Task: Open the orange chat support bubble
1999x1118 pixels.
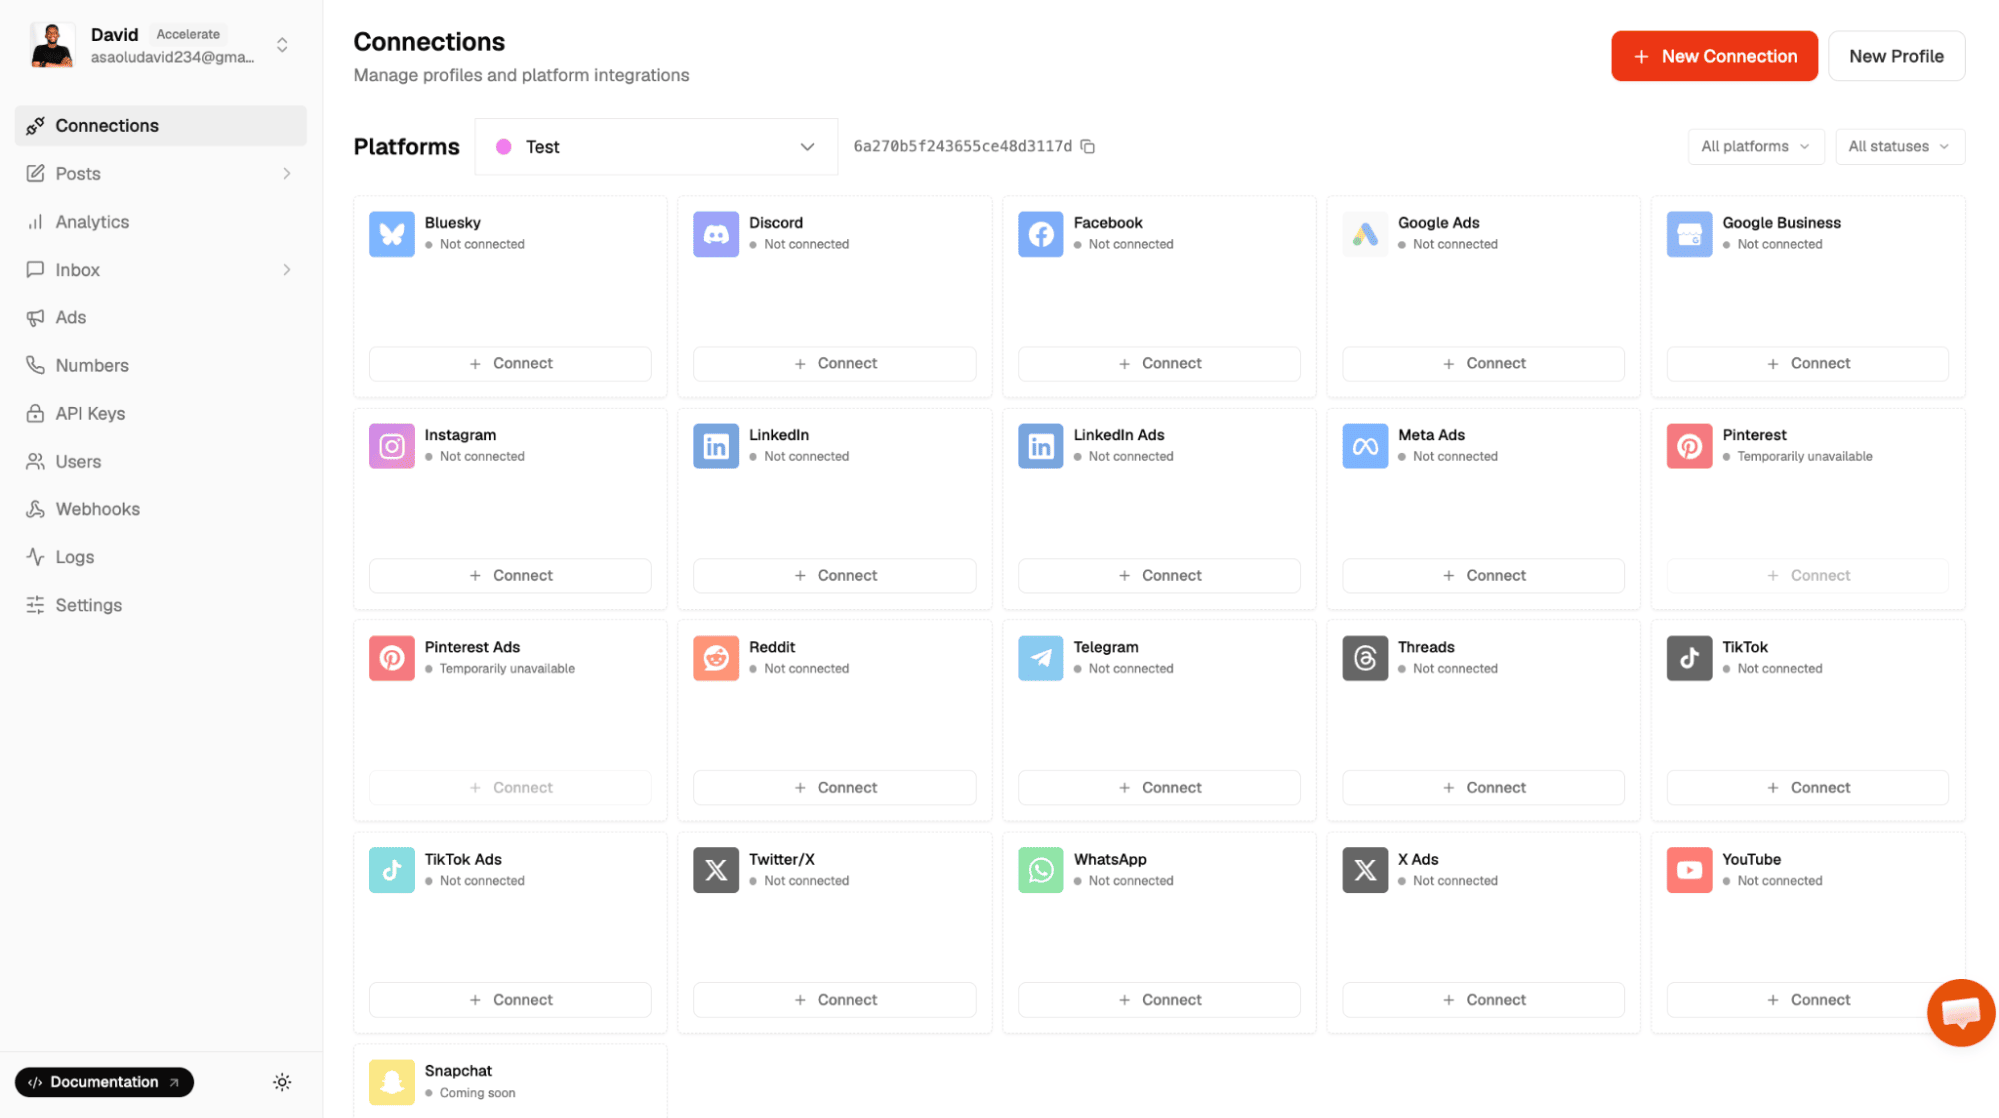Action: click(x=1960, y=1012)
